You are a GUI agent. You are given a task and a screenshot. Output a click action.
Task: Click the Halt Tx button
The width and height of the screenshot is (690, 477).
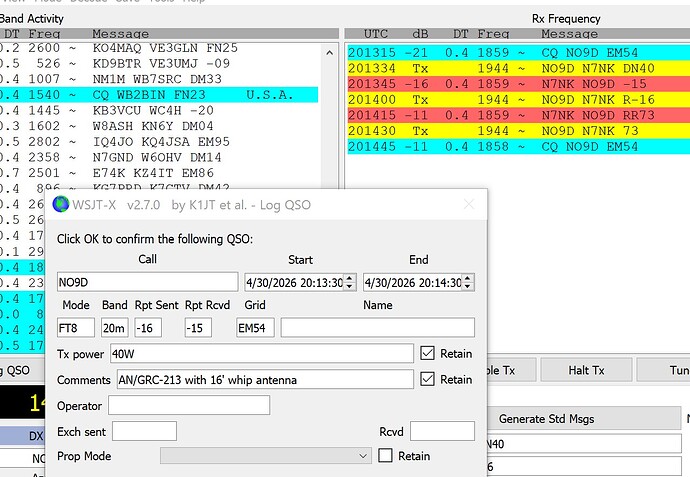[586, 370]
